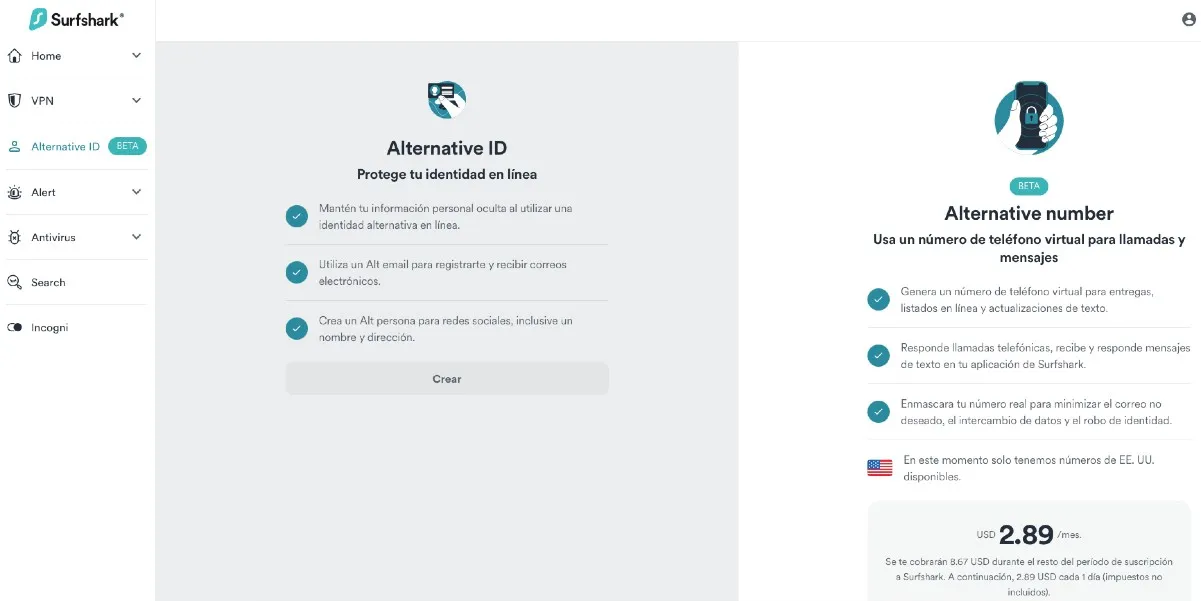
Task: Click checkmark beside 'Mantén tu información personal'
Action: [x=296, y=216]
